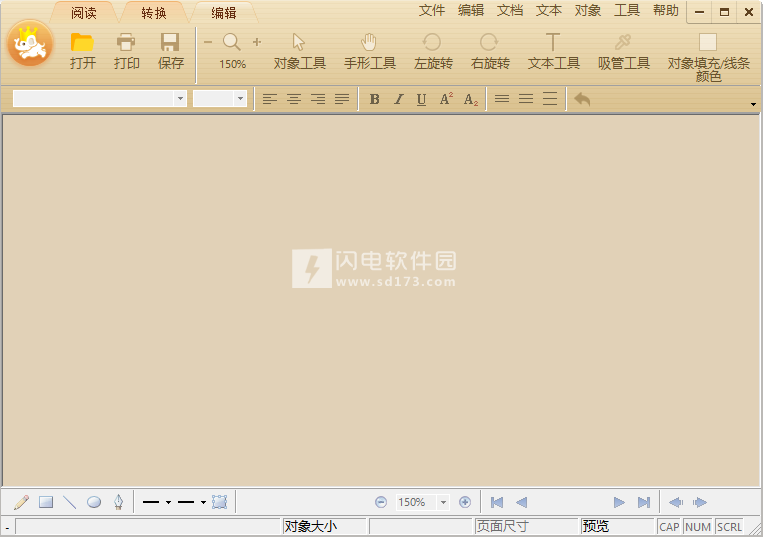
Task: Select the ellipse shape tool
Action: 94,502
